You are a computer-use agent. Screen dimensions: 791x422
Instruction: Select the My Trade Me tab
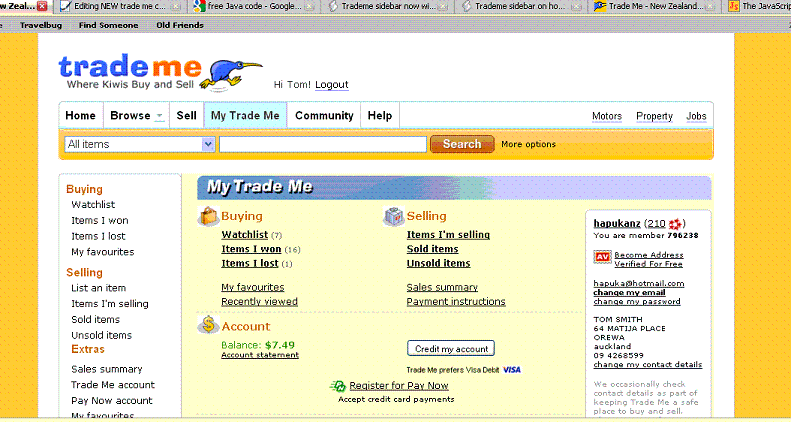coord(245,115)
